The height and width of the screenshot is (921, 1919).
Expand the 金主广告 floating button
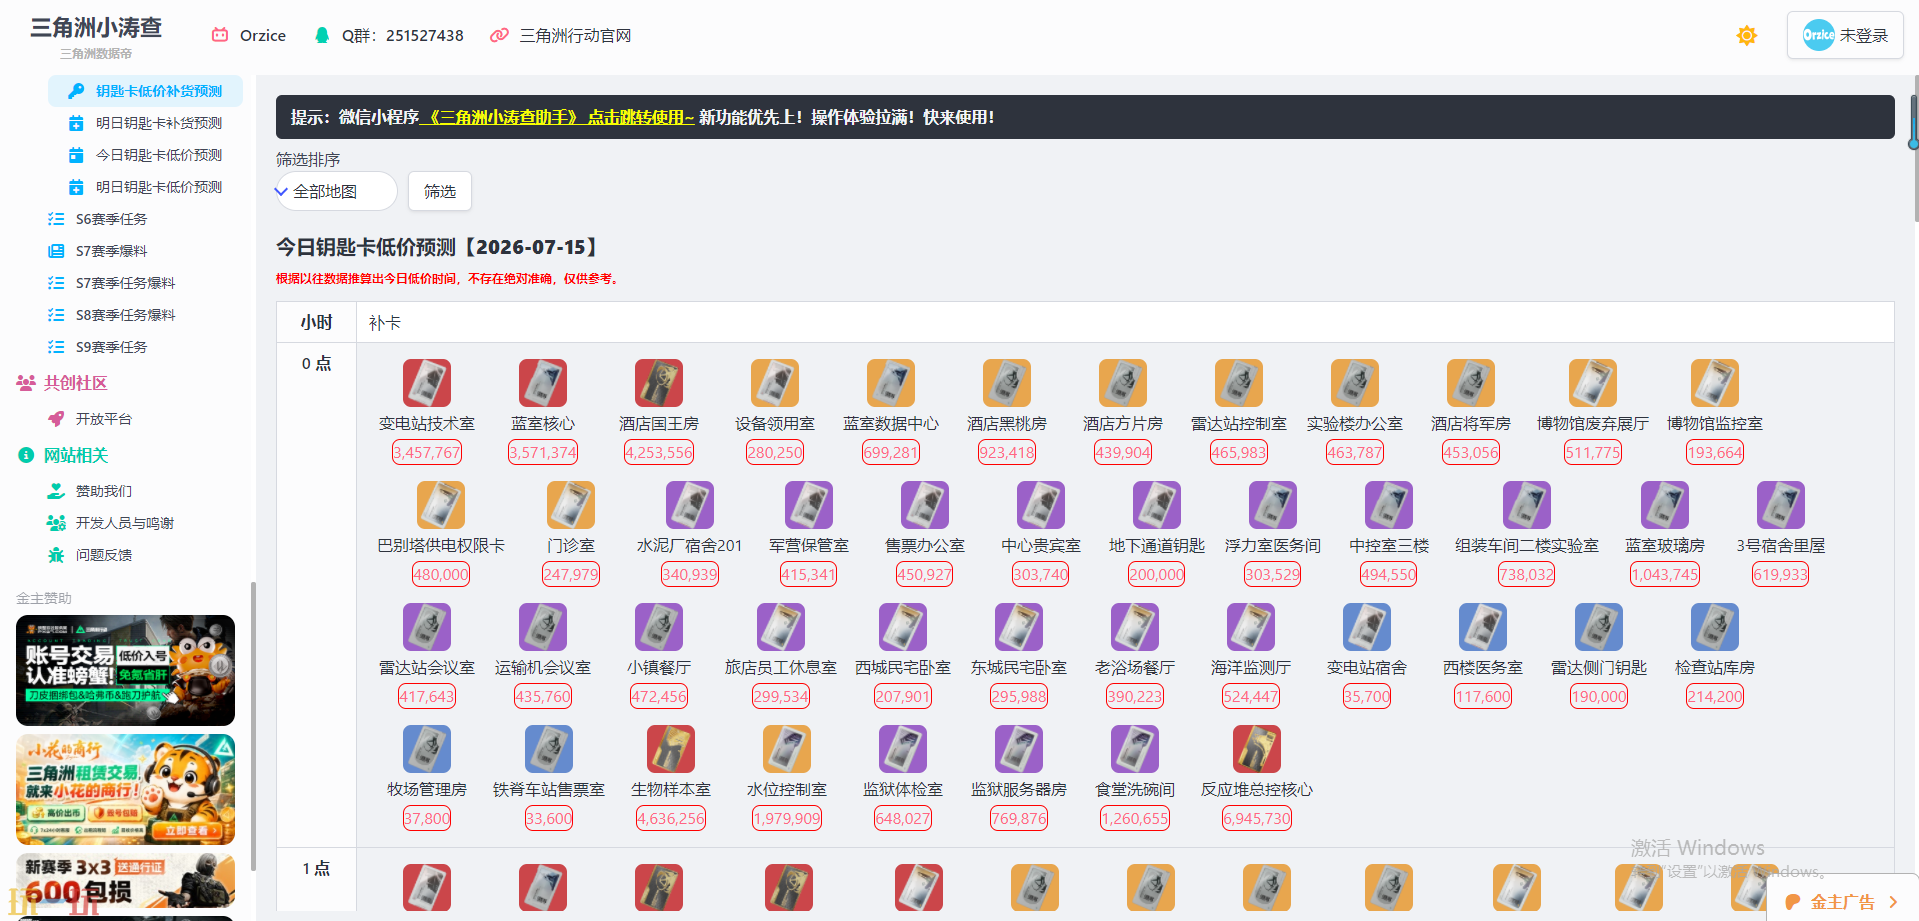(x=1843, y=901)
